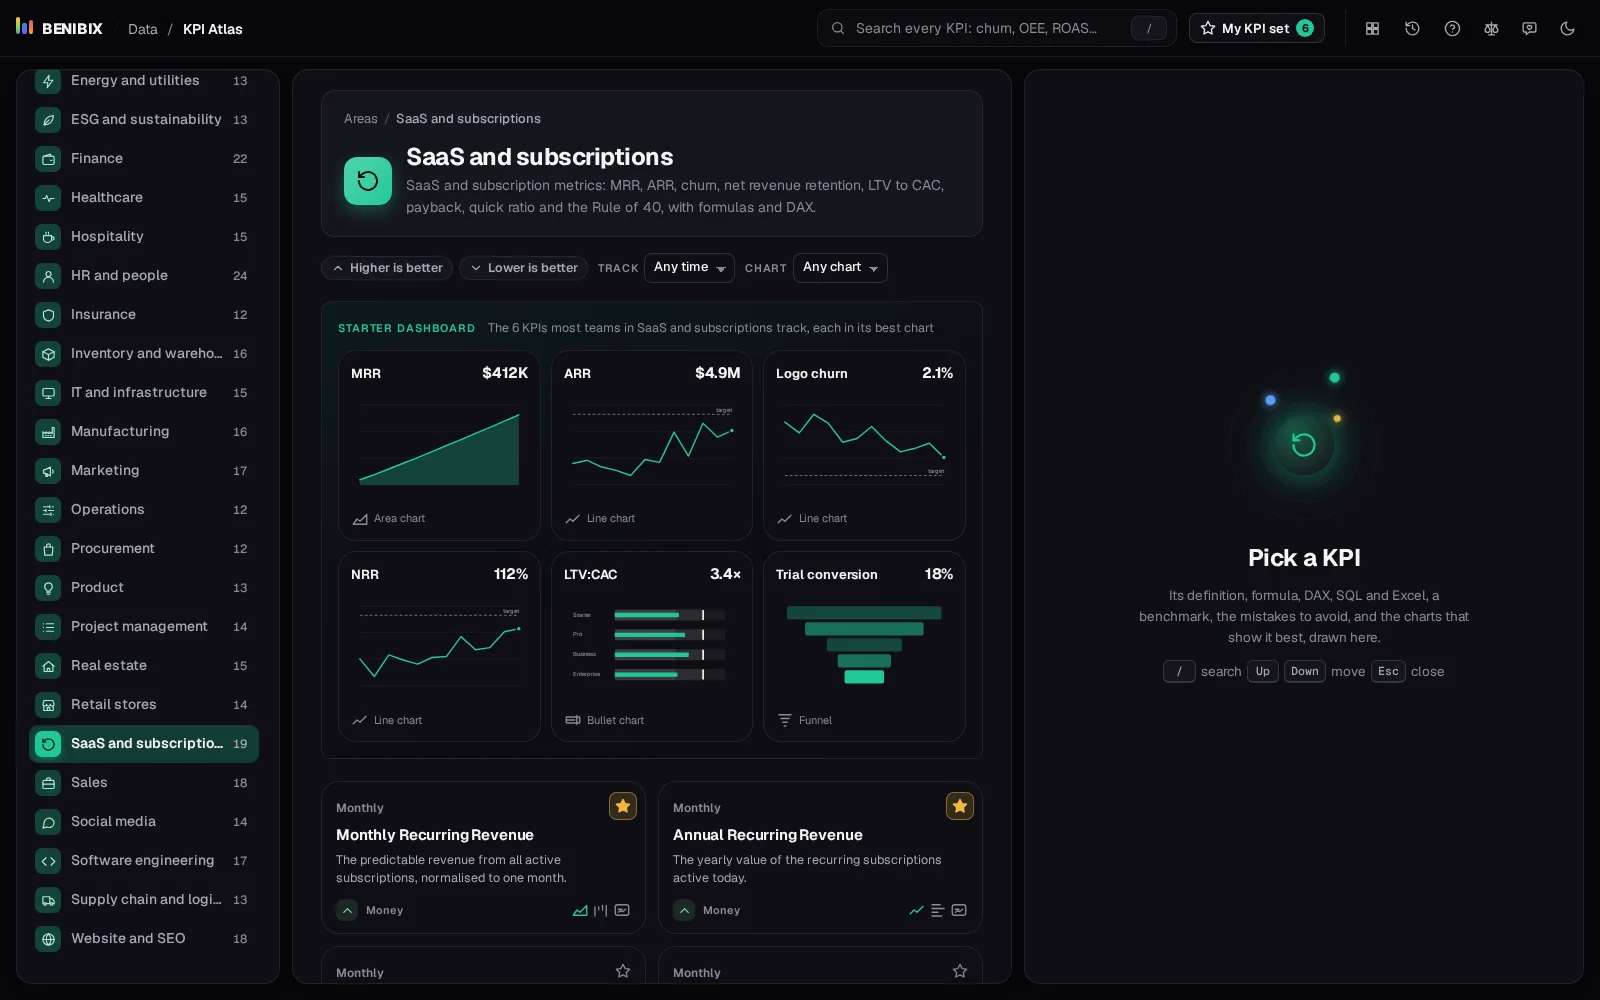This screenshot has height=1000, width=1600.
Task: Open the balance scale compare icon
Action: tap(1491, 28)
